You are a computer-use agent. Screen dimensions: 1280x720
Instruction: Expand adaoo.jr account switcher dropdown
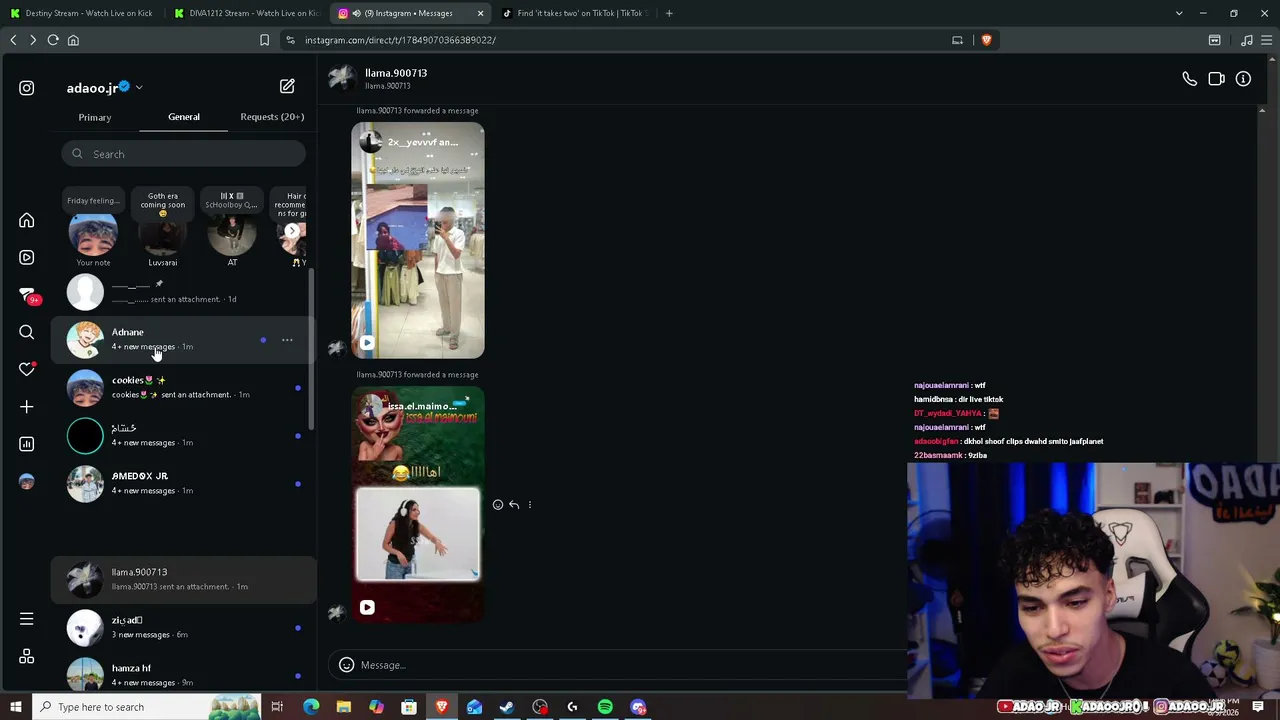139,88
